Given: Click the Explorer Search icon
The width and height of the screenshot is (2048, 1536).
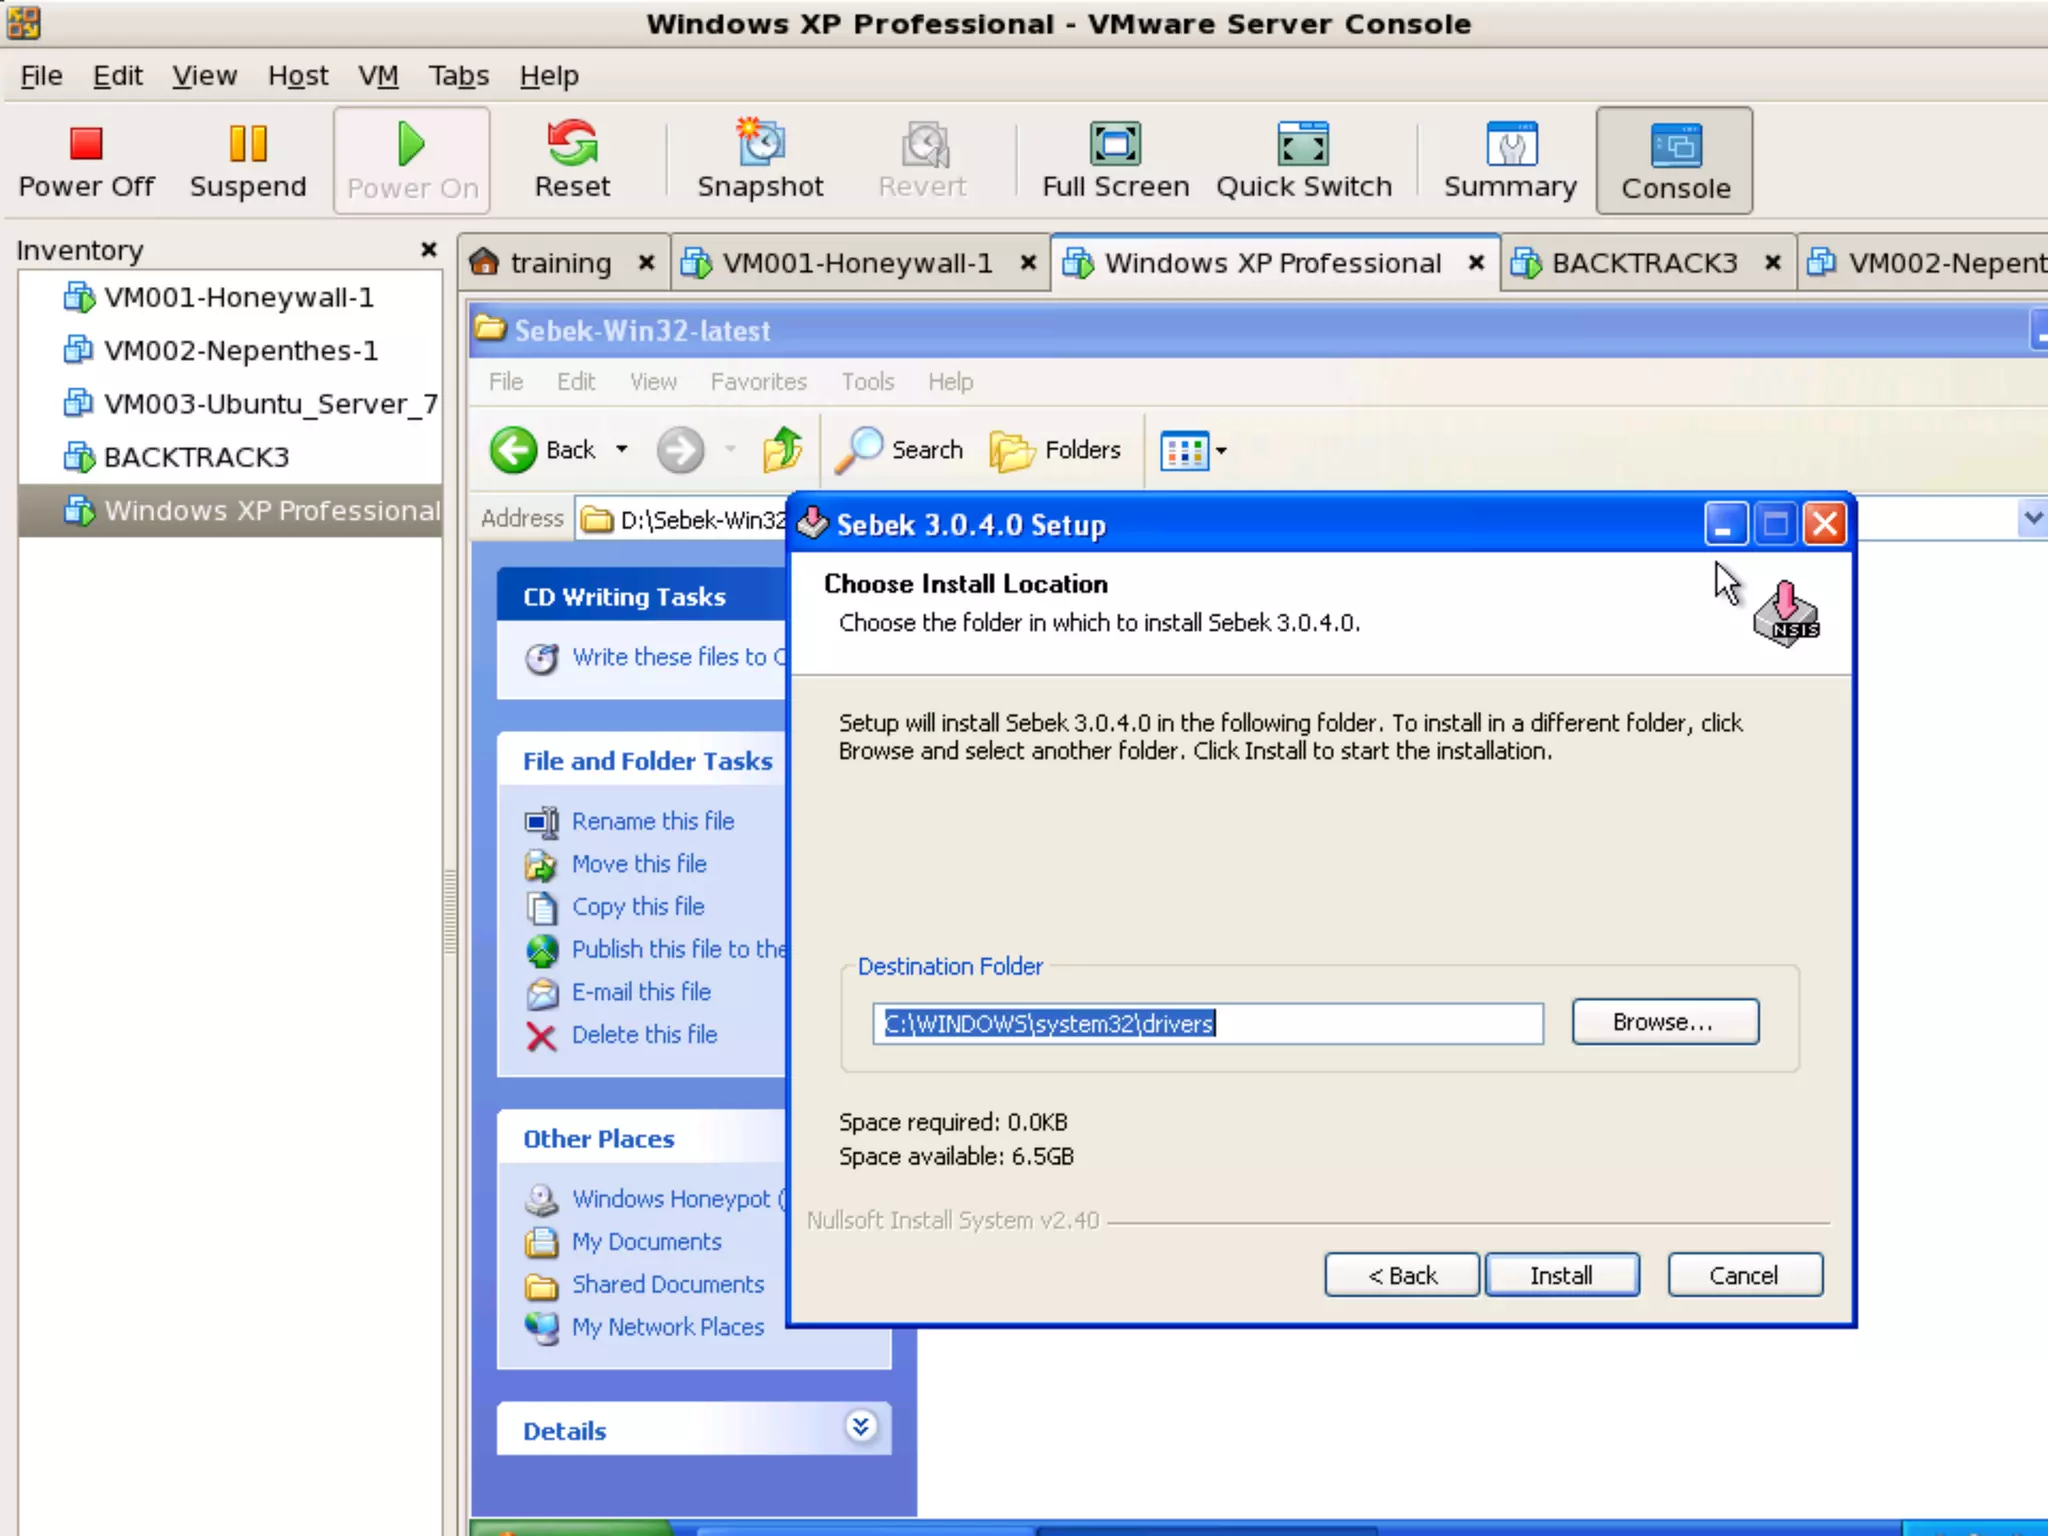Looking at the screenshot, I should click(x=900, y=450).
